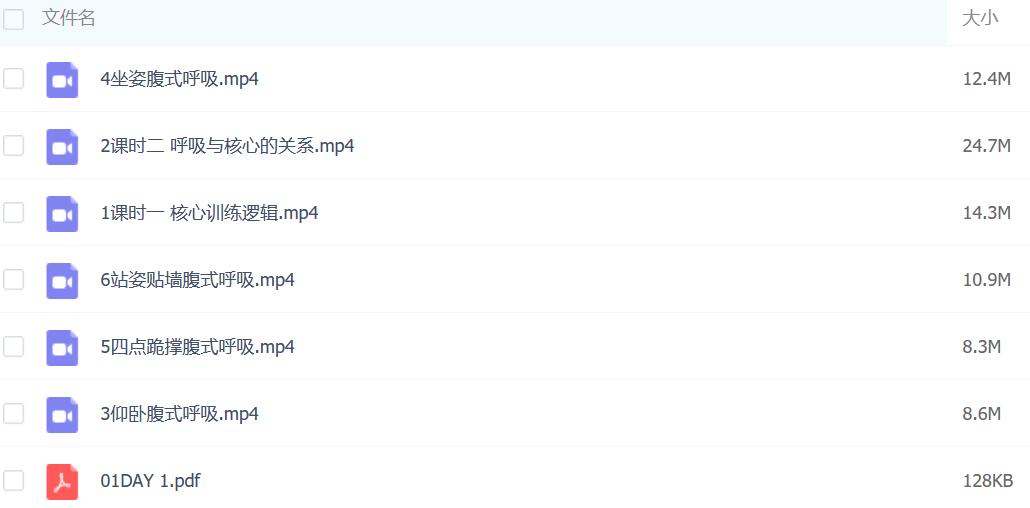
Task: Open the file name 4坐姿腹式呼吸.mp4
Action: point(179,80)
